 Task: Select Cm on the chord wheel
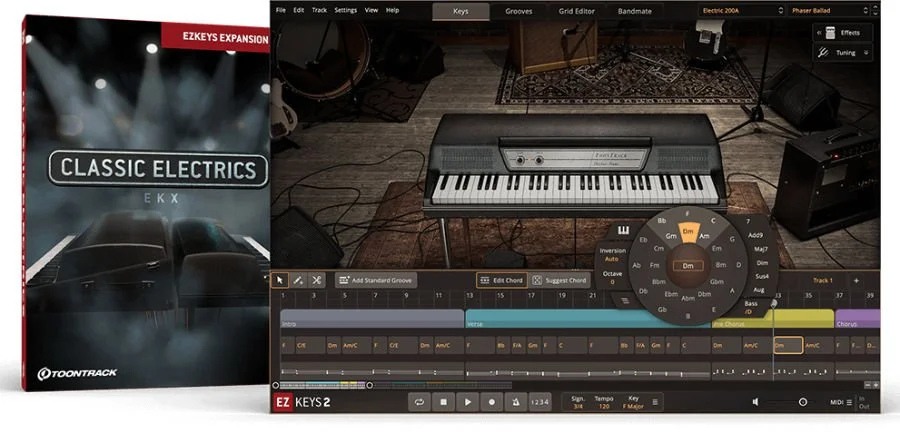point(659,248)
